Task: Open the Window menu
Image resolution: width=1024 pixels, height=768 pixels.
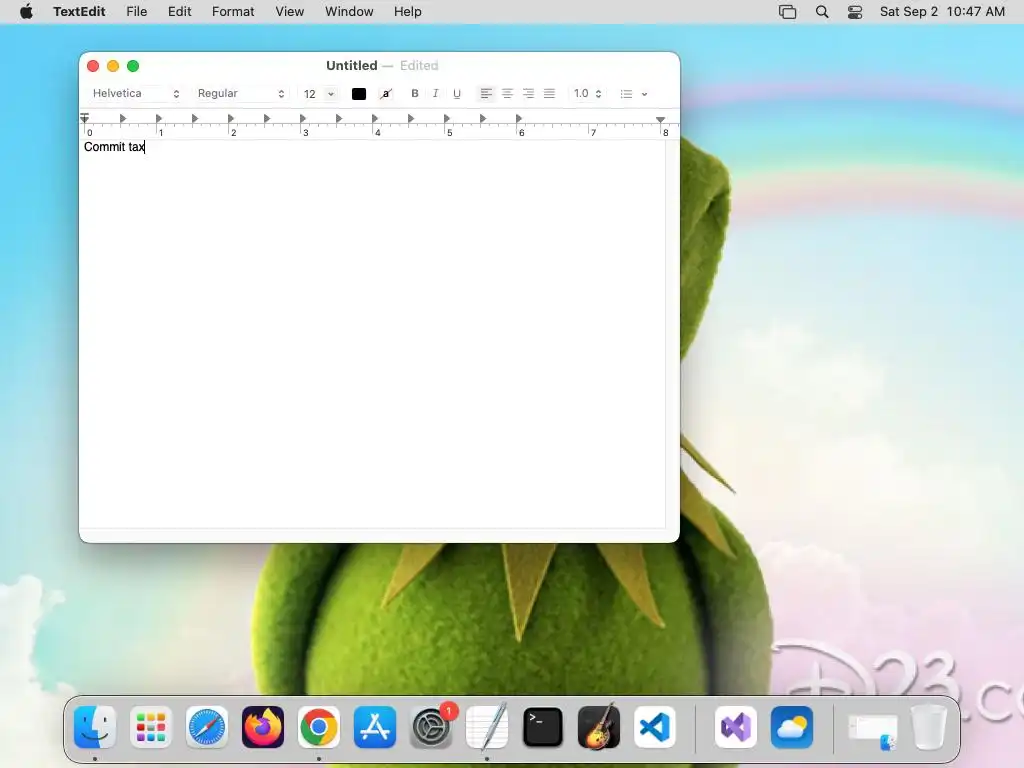Action: [349, 12]
